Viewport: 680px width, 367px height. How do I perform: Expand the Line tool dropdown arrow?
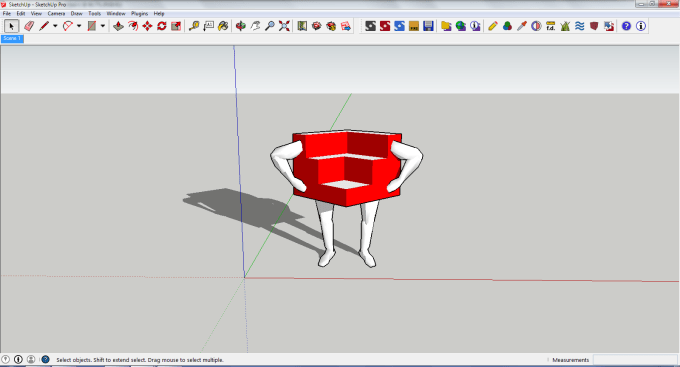pyautogui.click(x=55, y=26)
